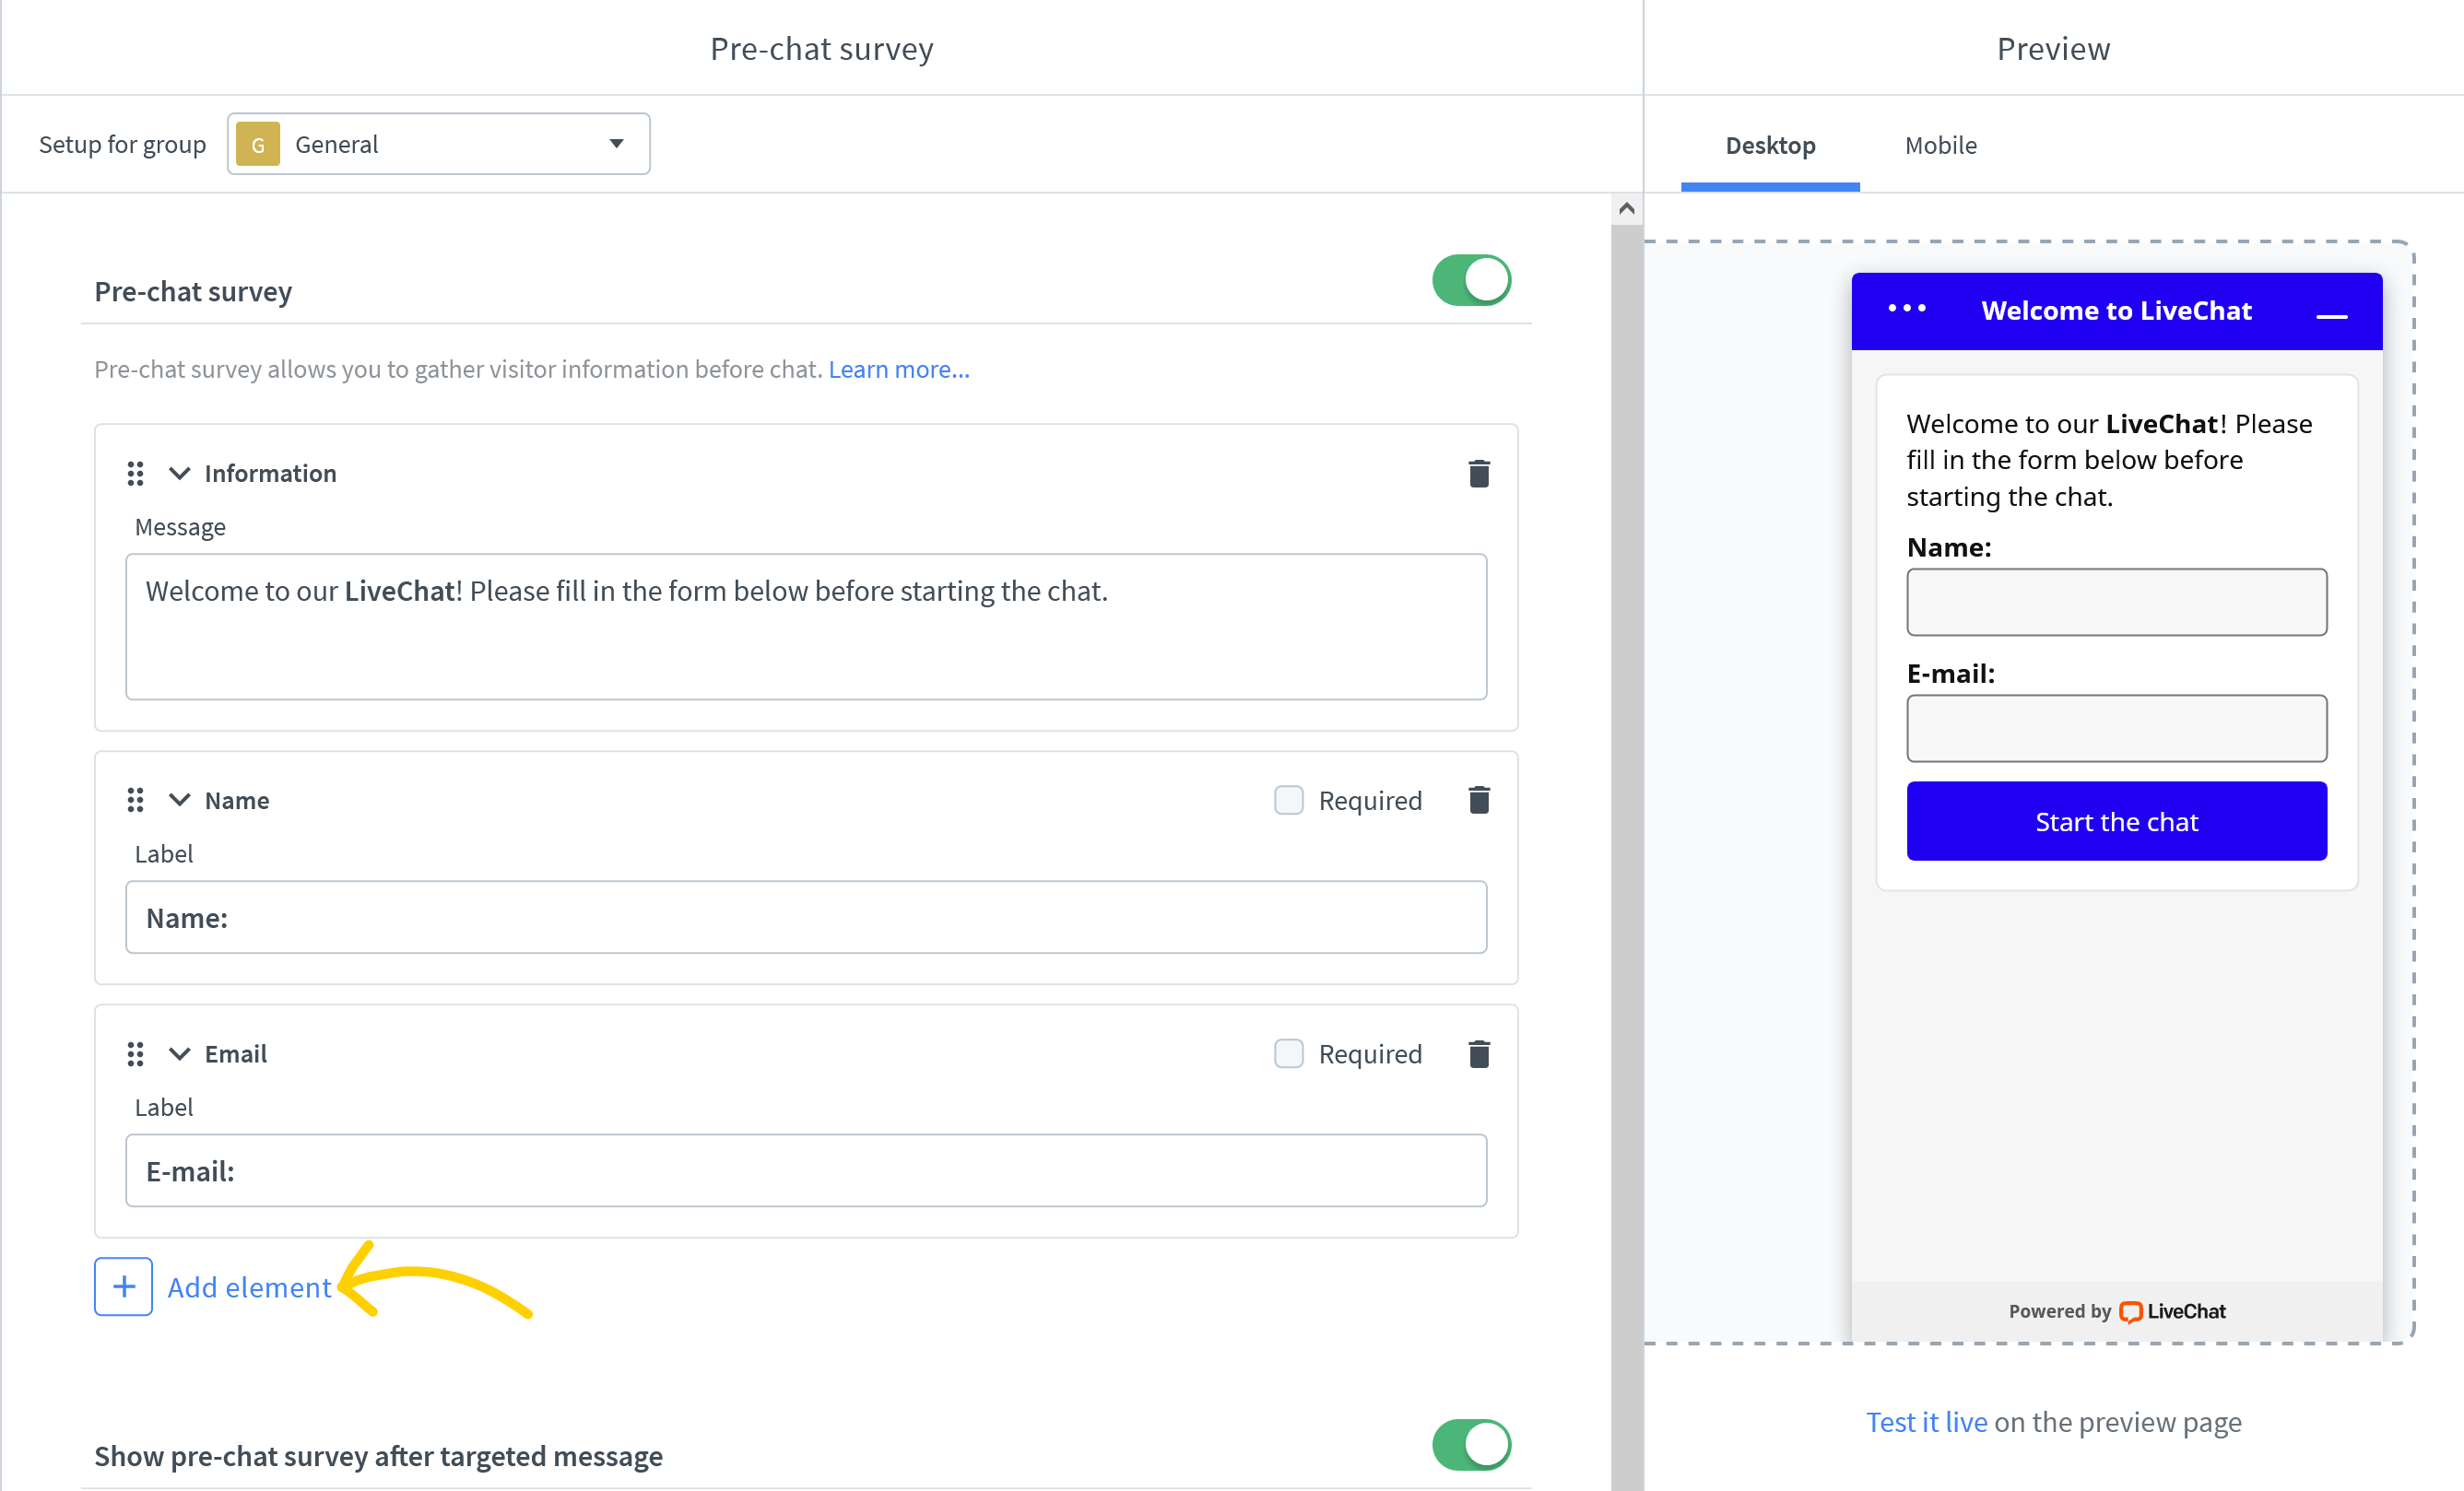
Task: Click the drag handle of the Name element
Action: (136, 799)
